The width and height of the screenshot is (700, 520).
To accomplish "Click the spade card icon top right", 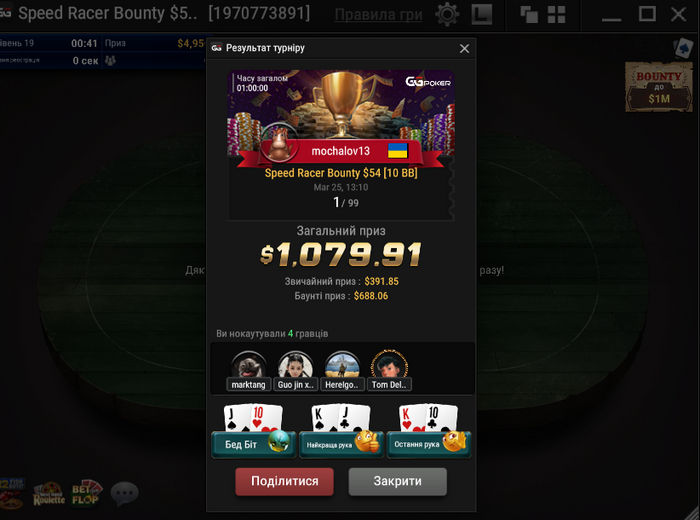I will click(683, 48).
